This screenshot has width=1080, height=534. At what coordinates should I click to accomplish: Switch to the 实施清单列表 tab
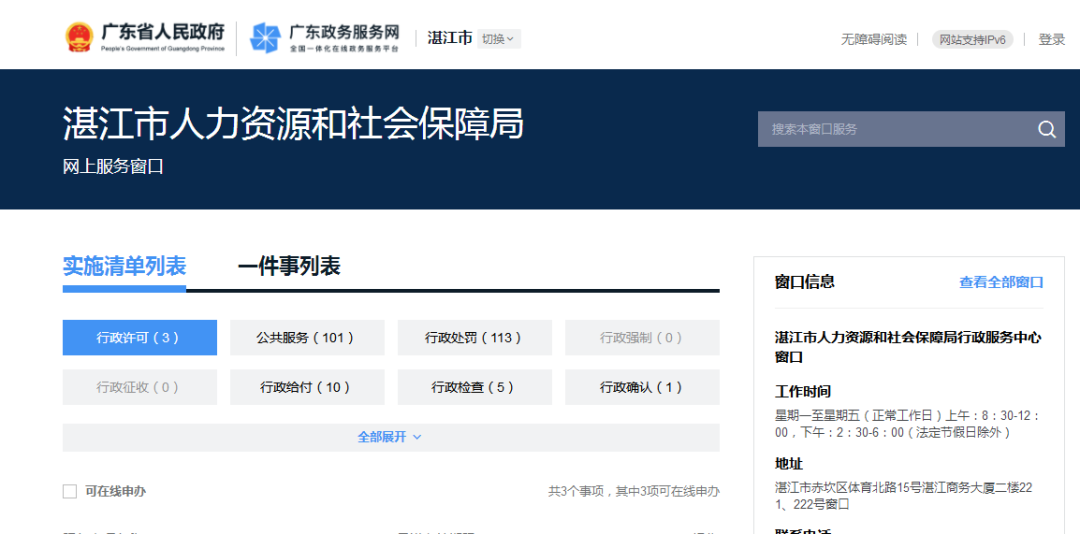[124, 266]
